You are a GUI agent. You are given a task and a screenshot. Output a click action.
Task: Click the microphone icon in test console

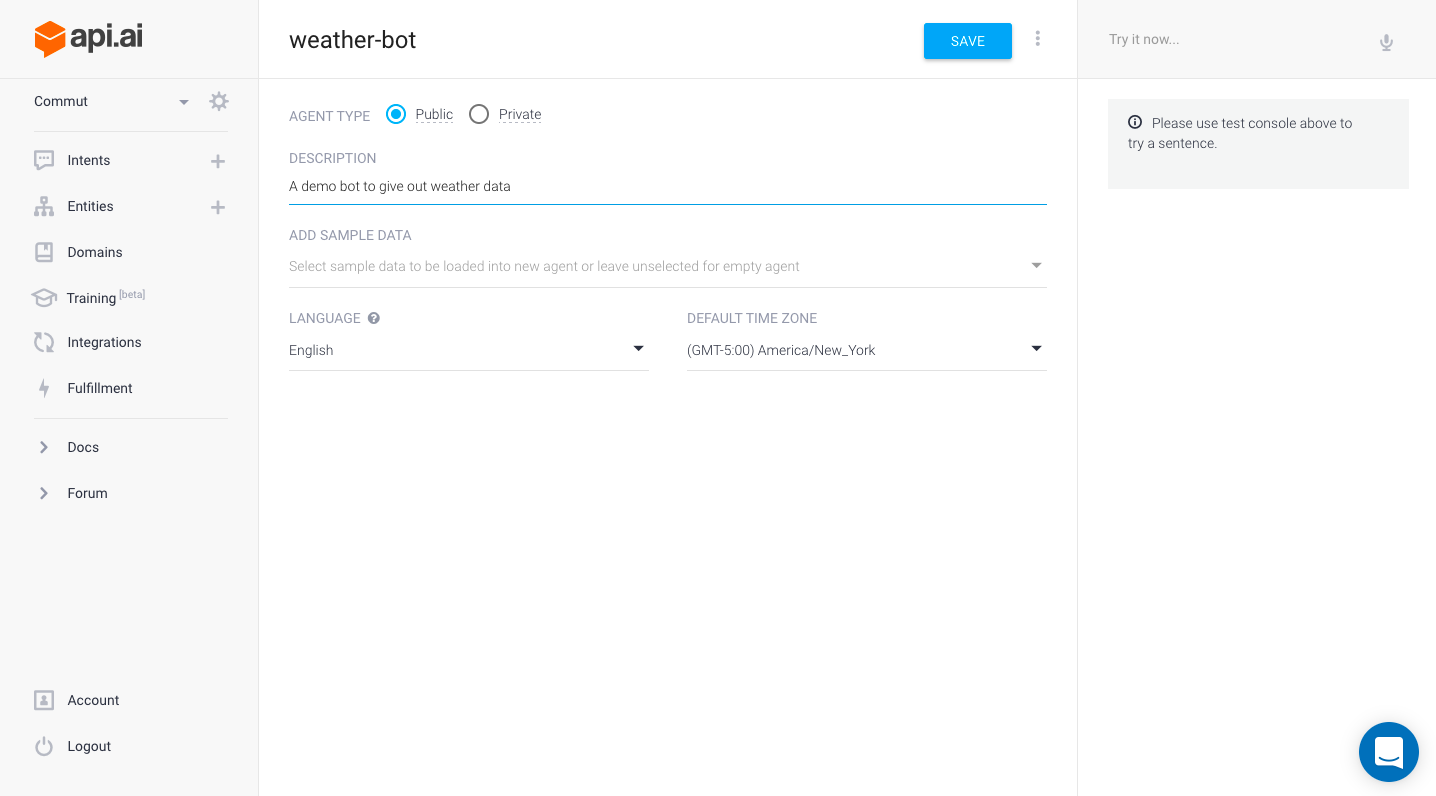click(x=1386, y=43)
